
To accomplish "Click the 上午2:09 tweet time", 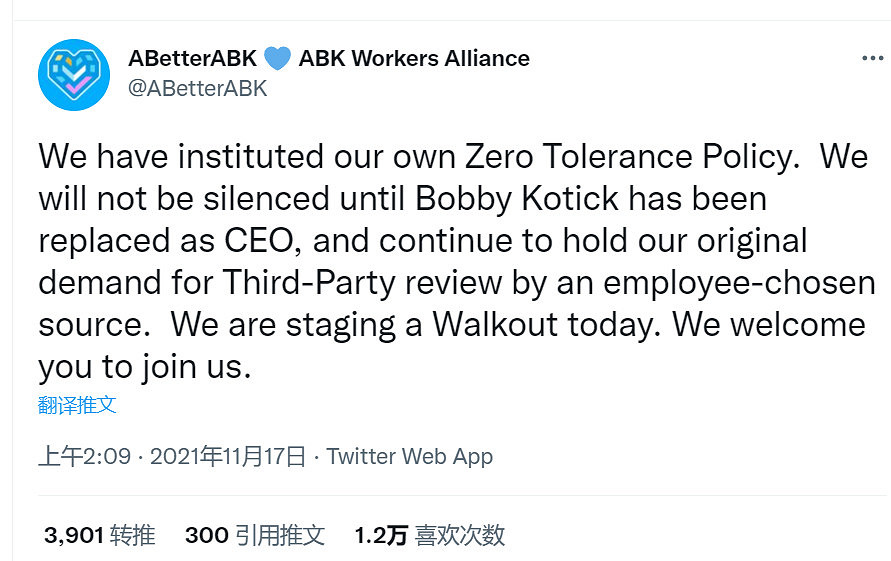I will (x=85, y=457).
